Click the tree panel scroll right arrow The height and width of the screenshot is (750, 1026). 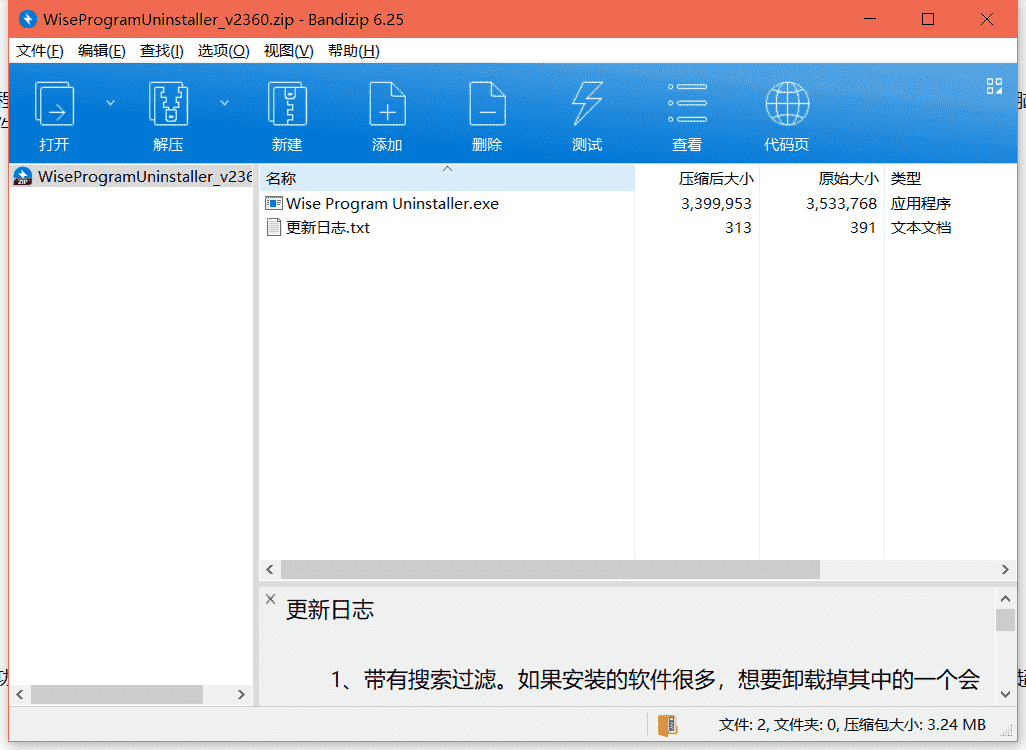click(241, 694)
